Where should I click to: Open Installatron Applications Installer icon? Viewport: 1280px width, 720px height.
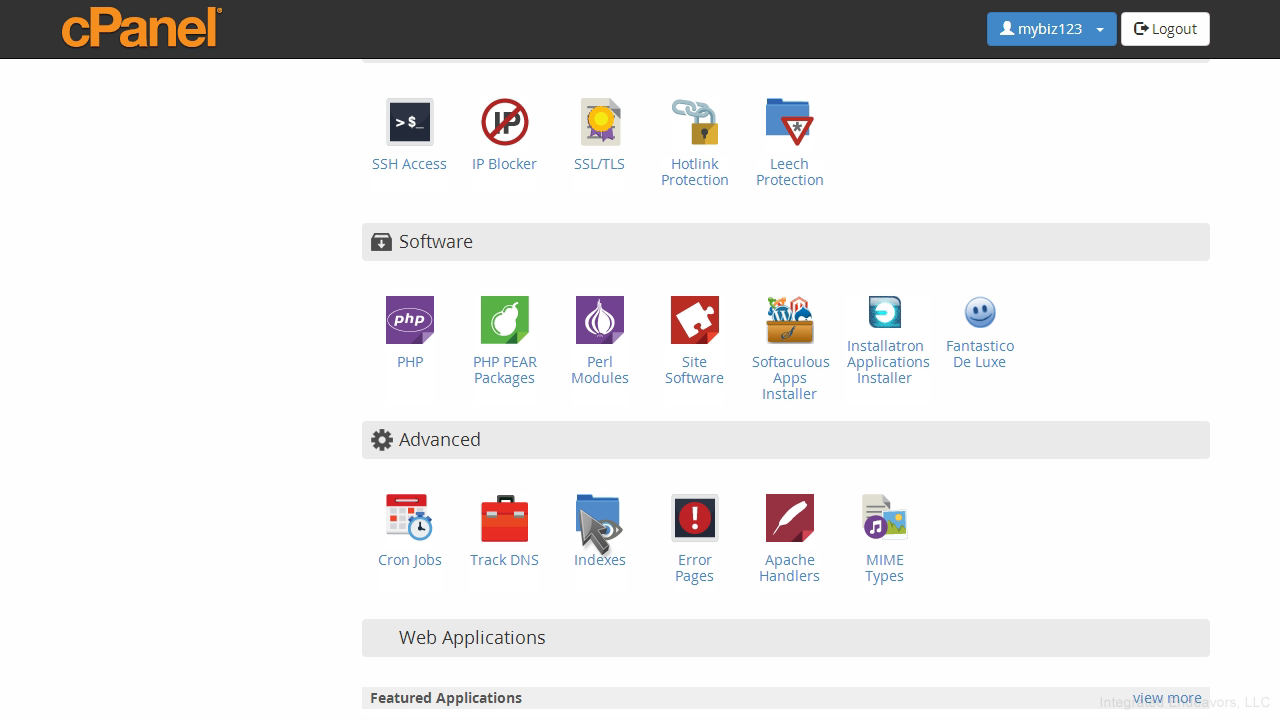[884, 313]
